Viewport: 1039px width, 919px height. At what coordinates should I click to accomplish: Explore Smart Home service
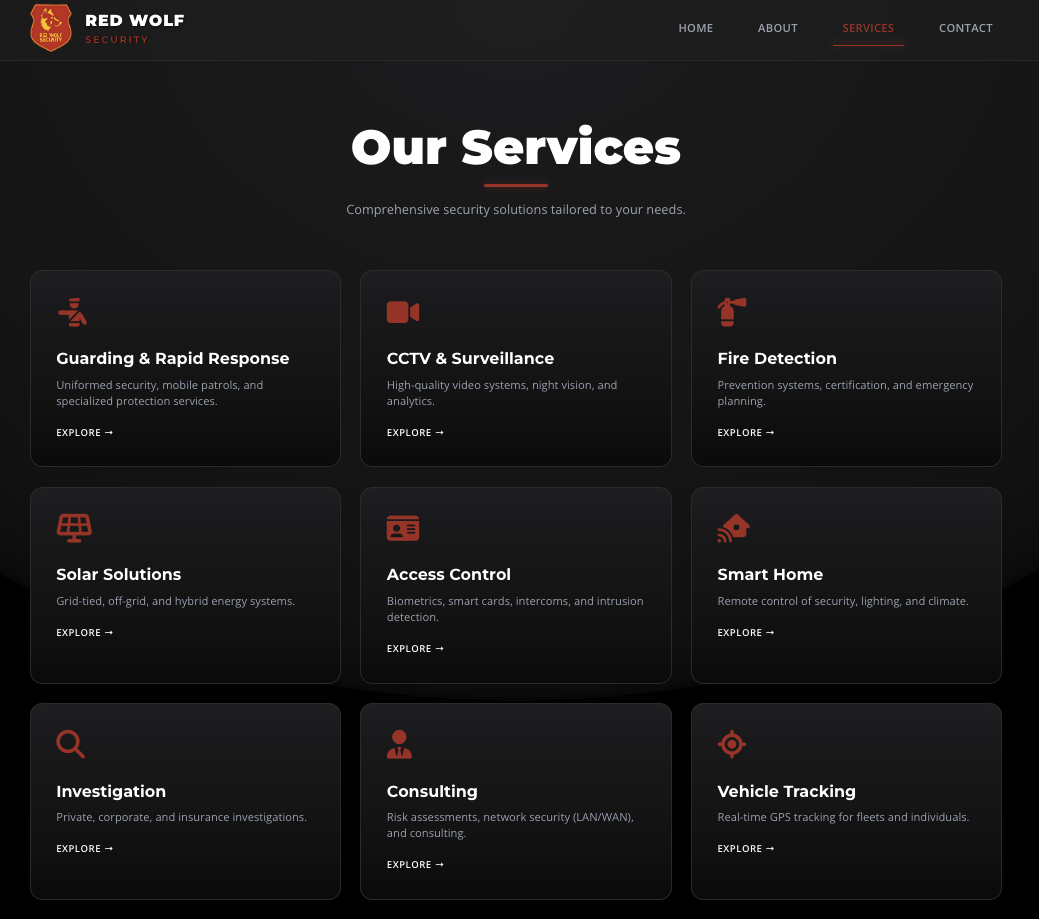click(746, 633)
